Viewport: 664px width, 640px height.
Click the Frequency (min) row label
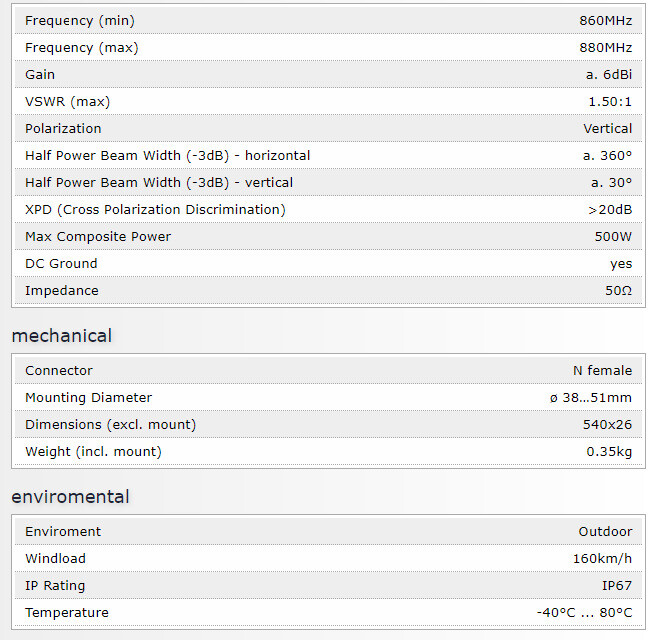coord(80,20)
